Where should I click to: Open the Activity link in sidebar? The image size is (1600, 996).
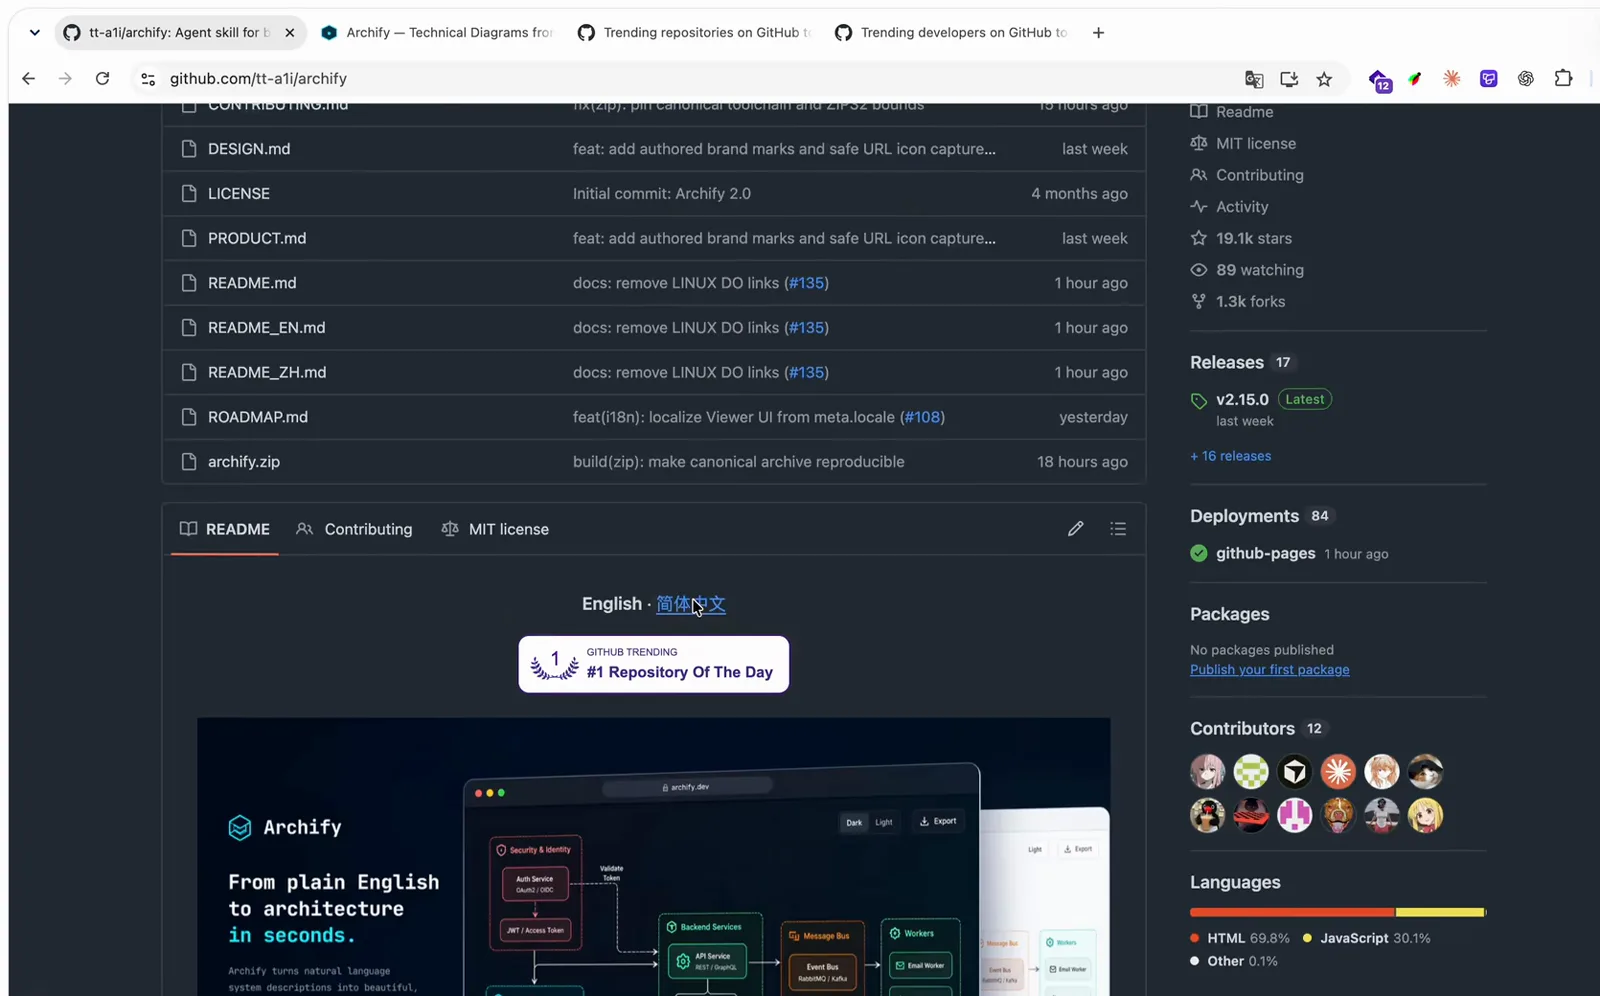coord(1230,207)
